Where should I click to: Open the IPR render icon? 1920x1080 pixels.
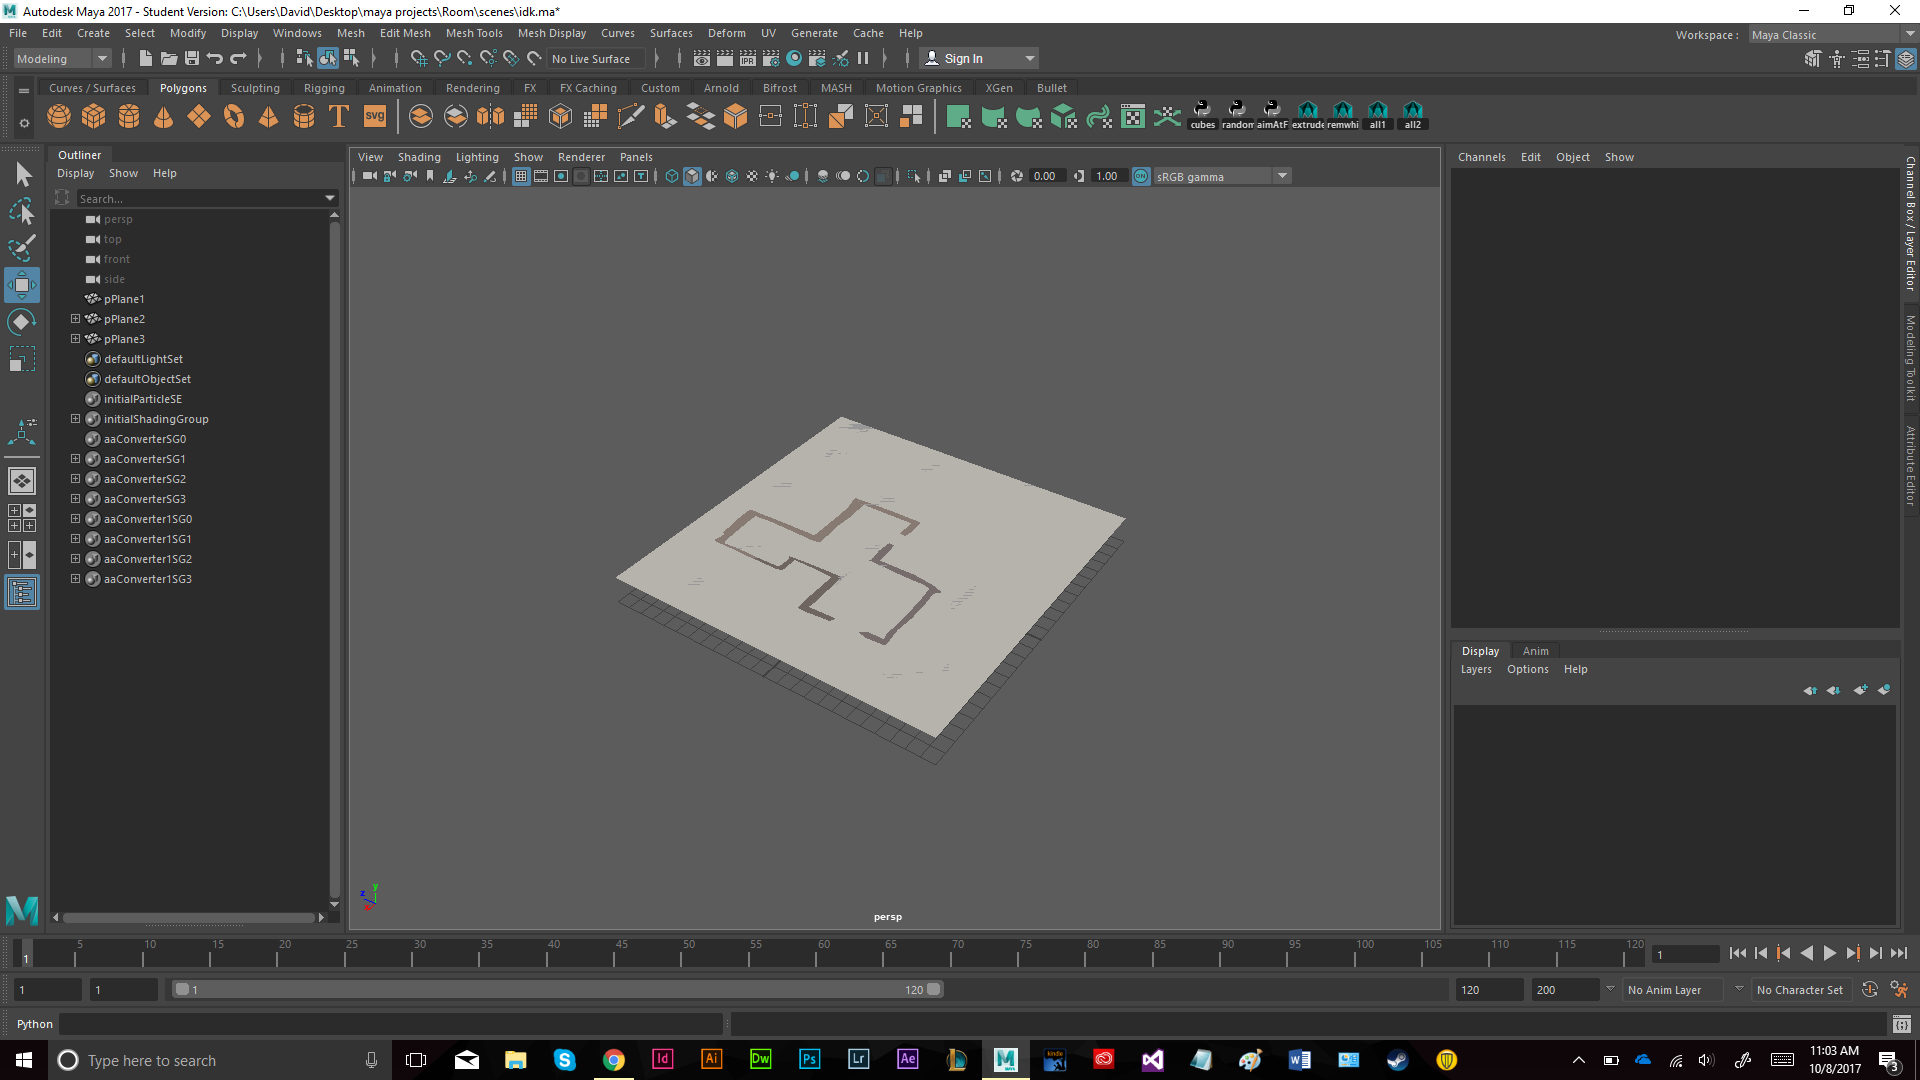click(748, 59)
